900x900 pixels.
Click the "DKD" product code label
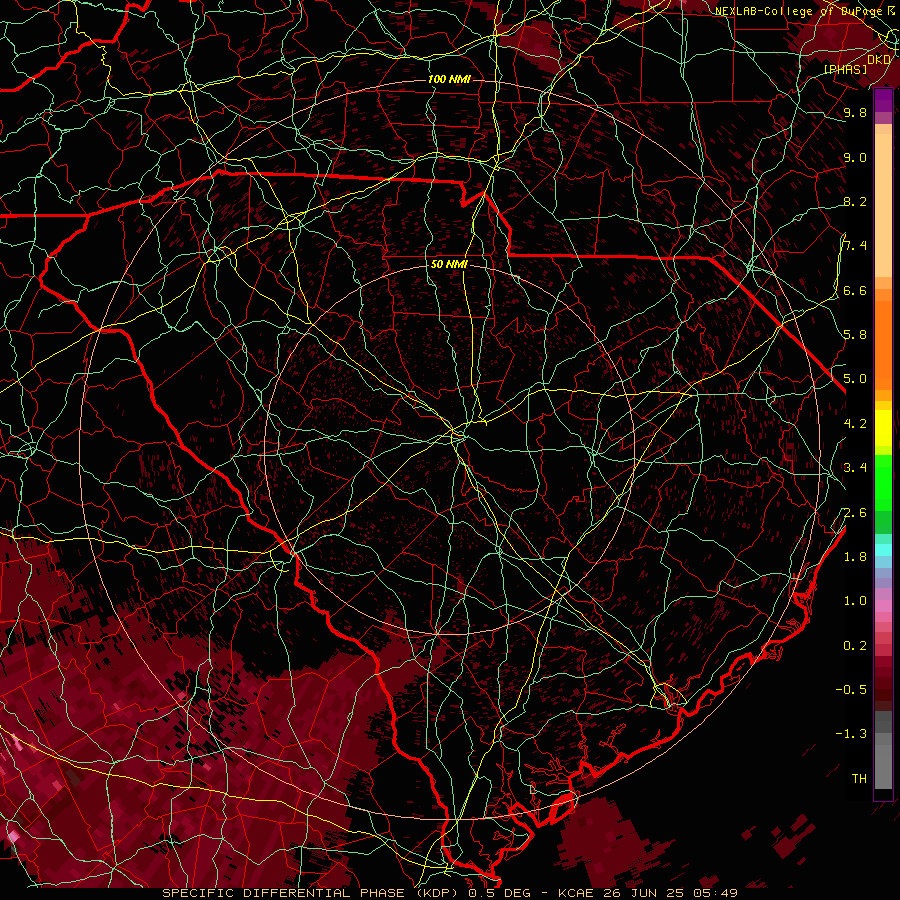(x=879, y=60)
